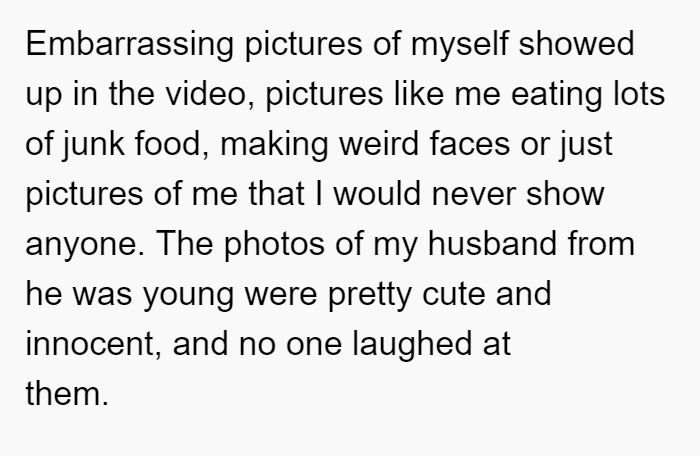Select the word "innocent," in the paragraph
Viewport: 700px width, 456px height.
click(x=93, y=343)
